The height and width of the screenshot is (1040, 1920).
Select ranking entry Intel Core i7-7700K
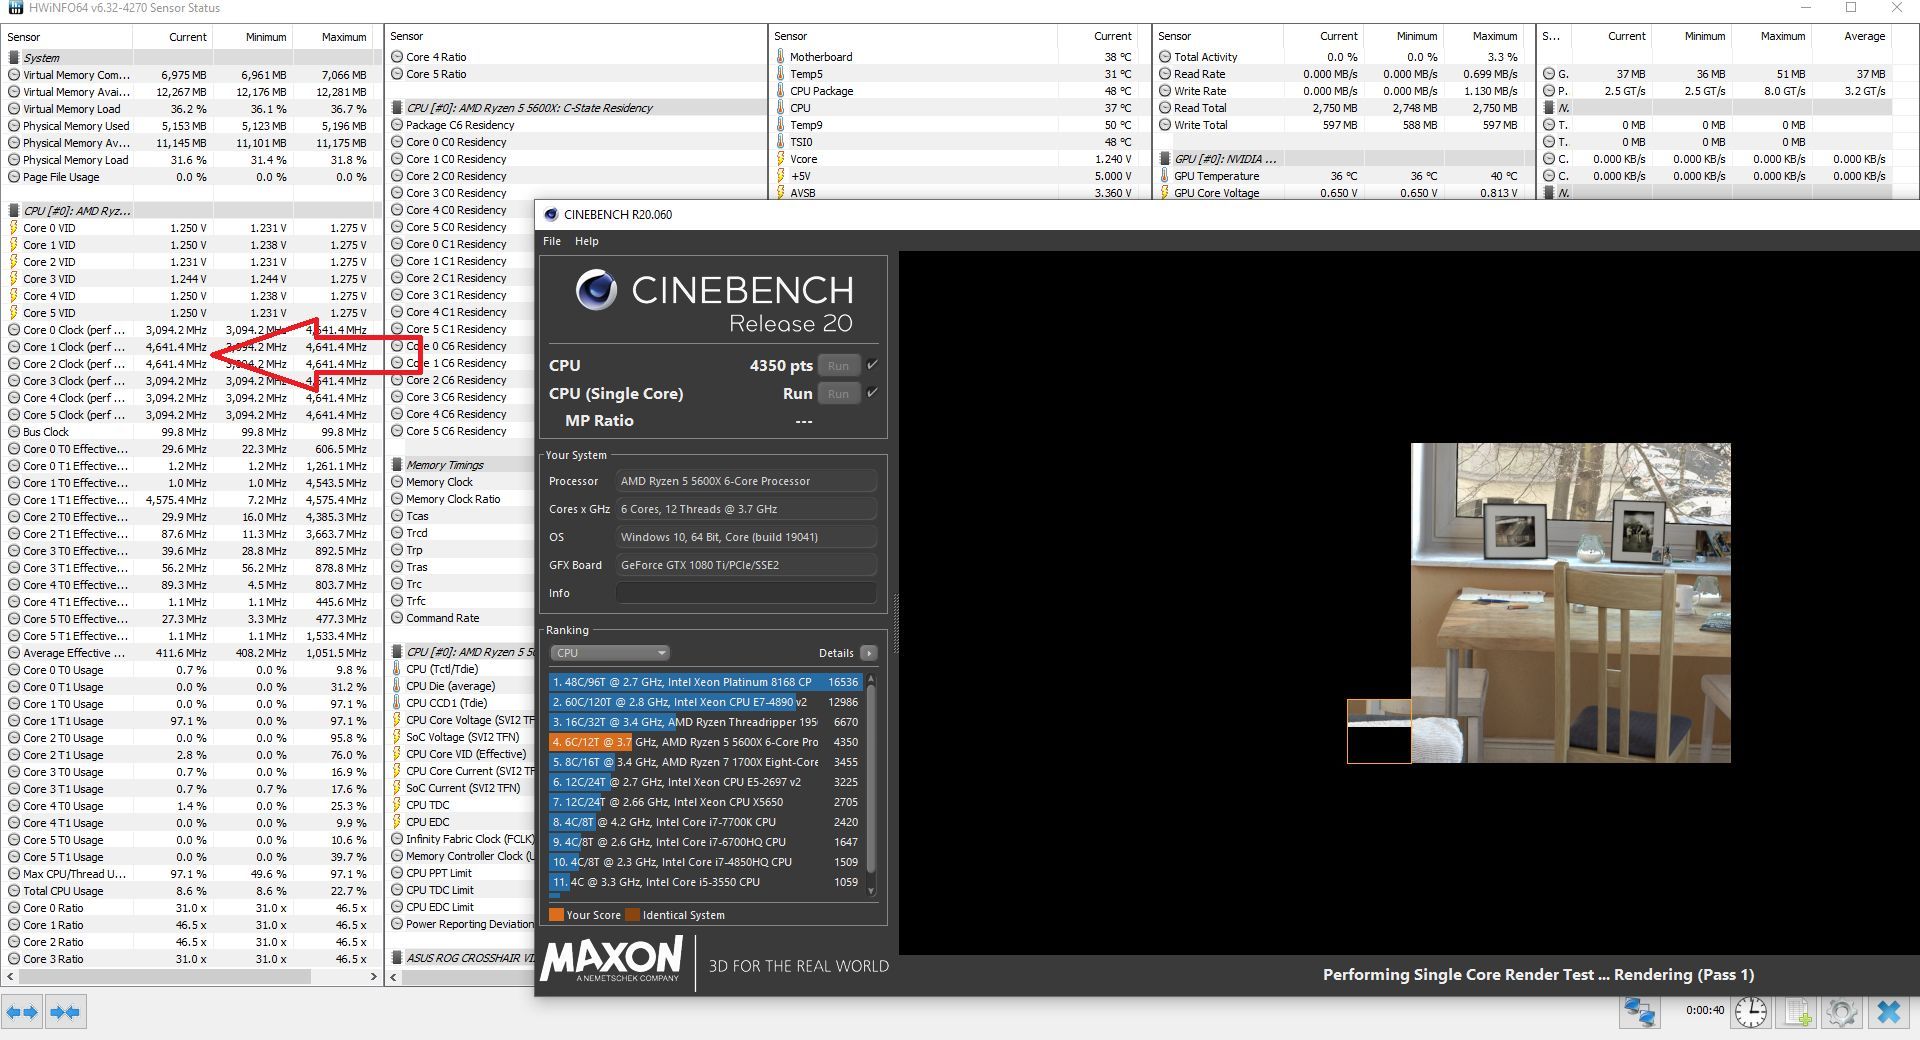pyautogui.click(x=705, y=822)
